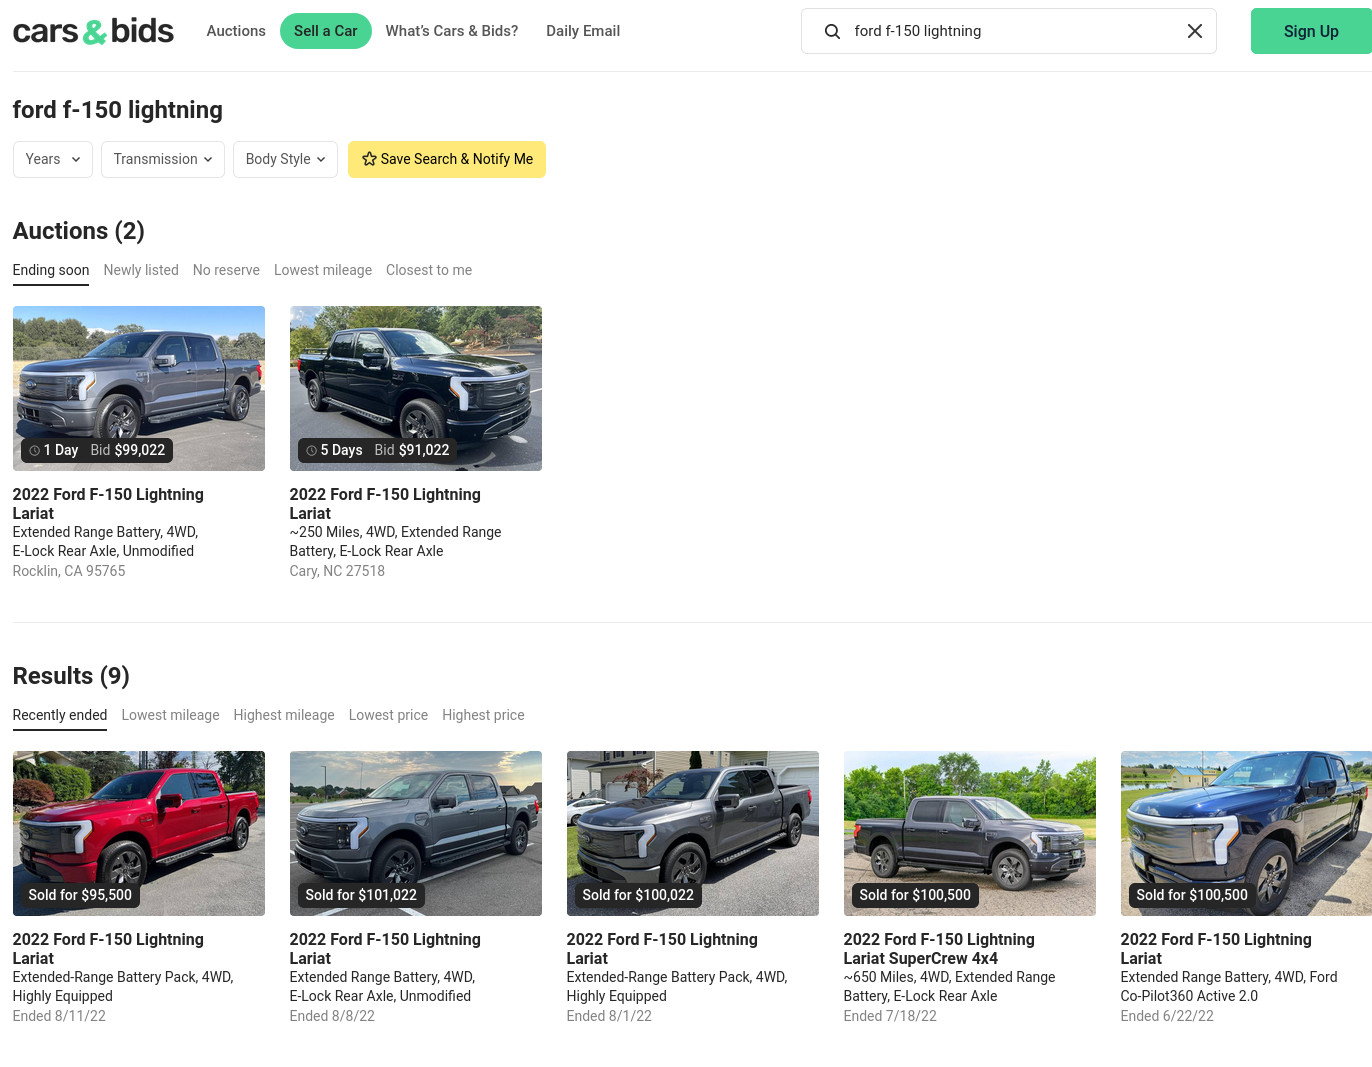
Task: Open the Auctions nav link
Action: click(x=236, y=31)
